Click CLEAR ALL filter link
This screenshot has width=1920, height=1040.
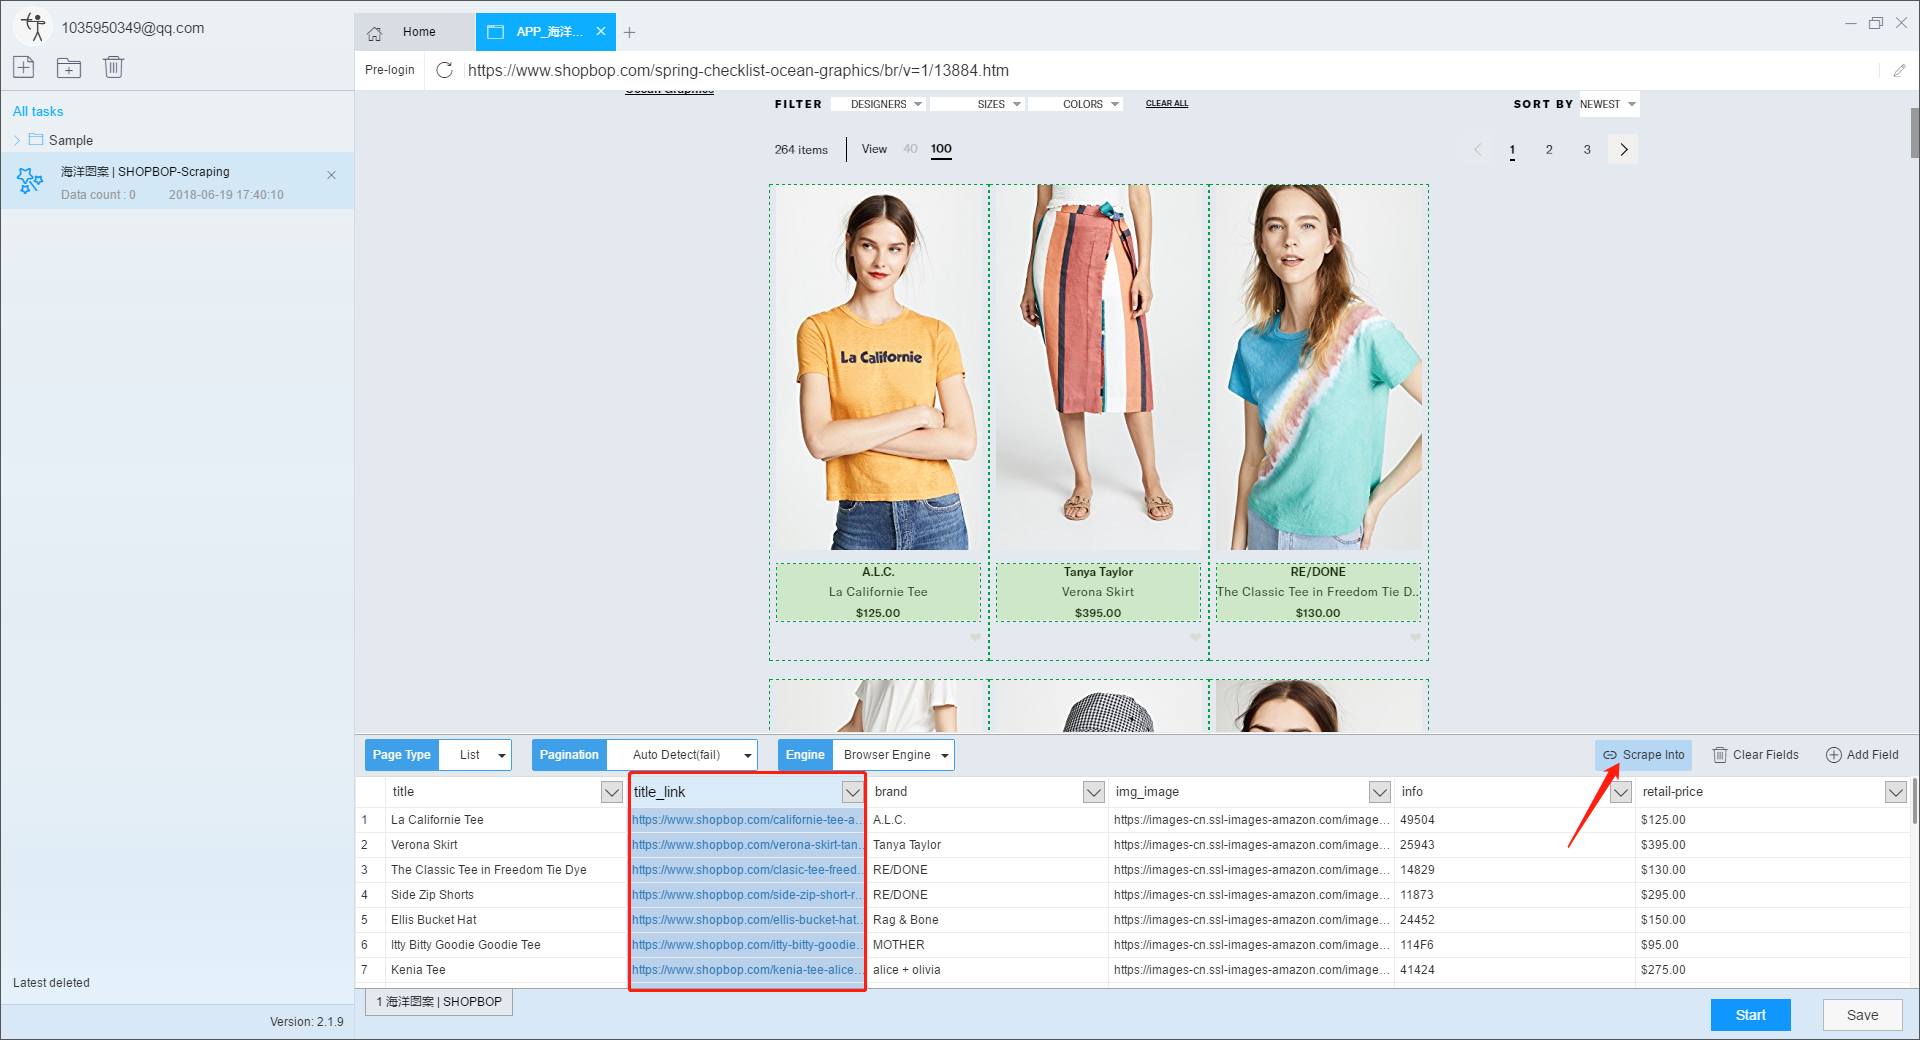(x=1167, y=104)
